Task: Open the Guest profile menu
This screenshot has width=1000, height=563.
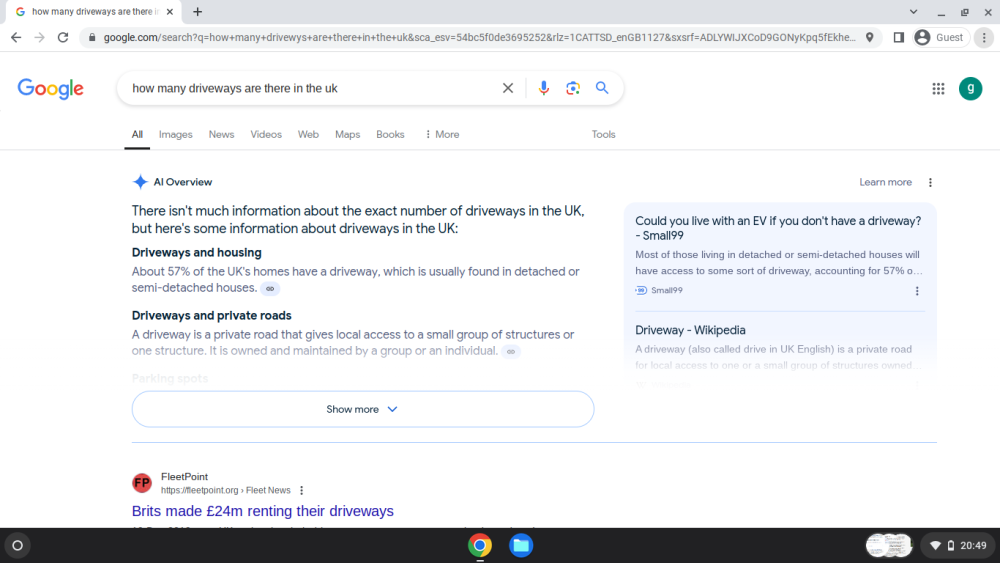Action: (941, 38)
